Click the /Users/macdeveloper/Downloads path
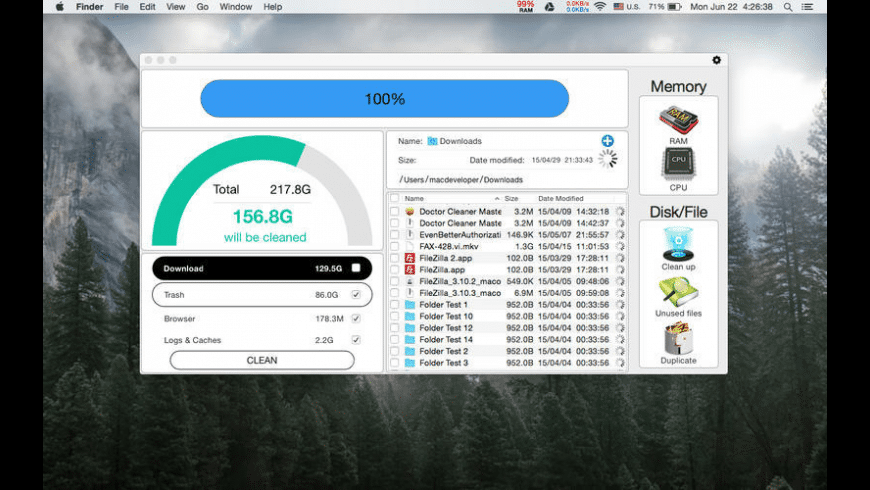 461,180
